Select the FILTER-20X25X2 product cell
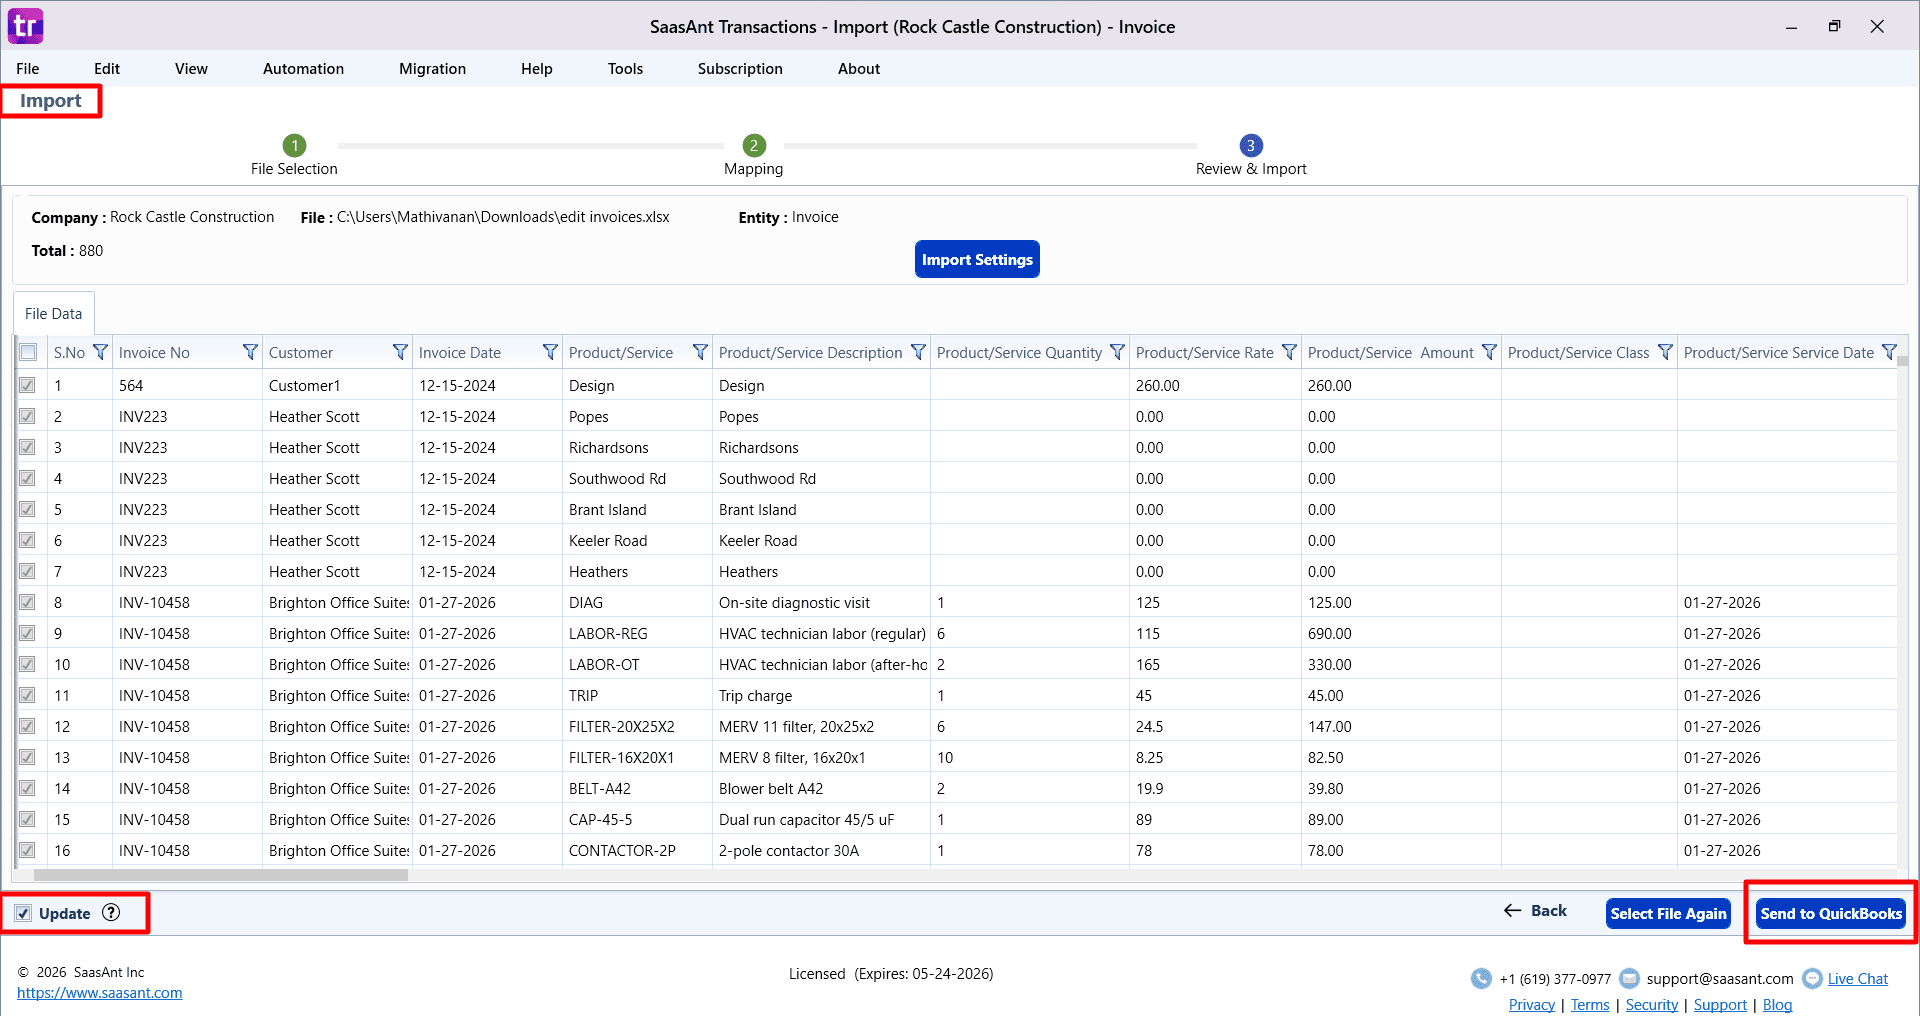1920x1016 pixels. pyautogui.click(x=637, y=726)
